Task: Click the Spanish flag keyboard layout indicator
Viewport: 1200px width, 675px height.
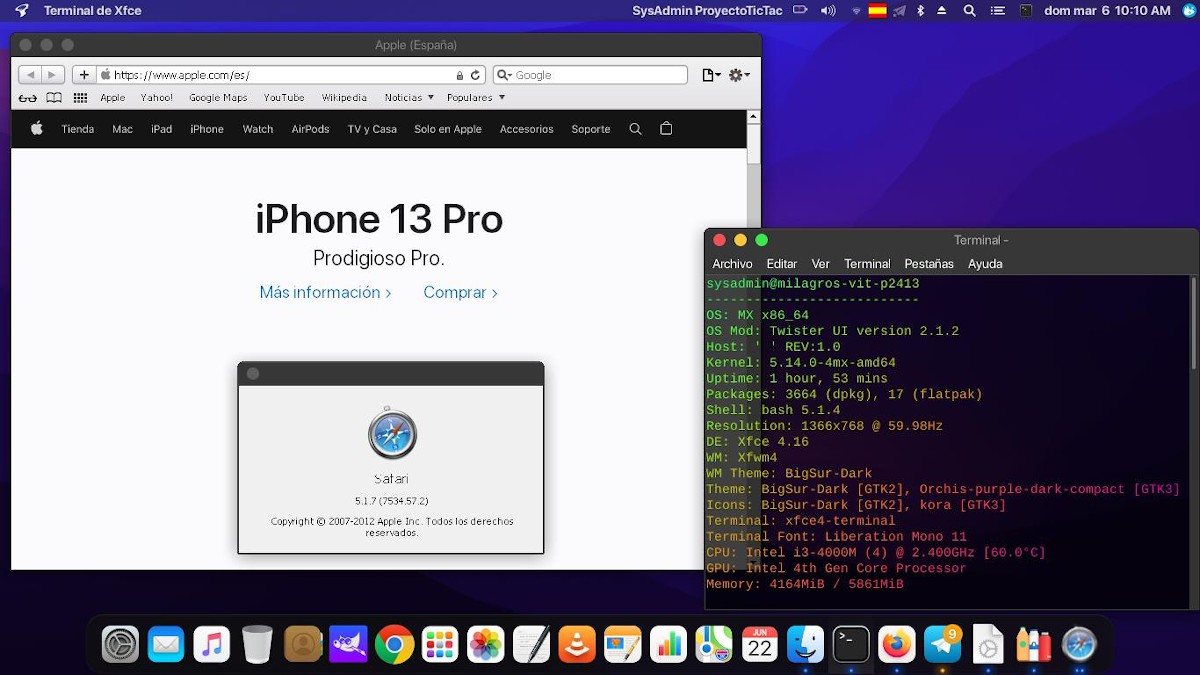Action: 877,11
